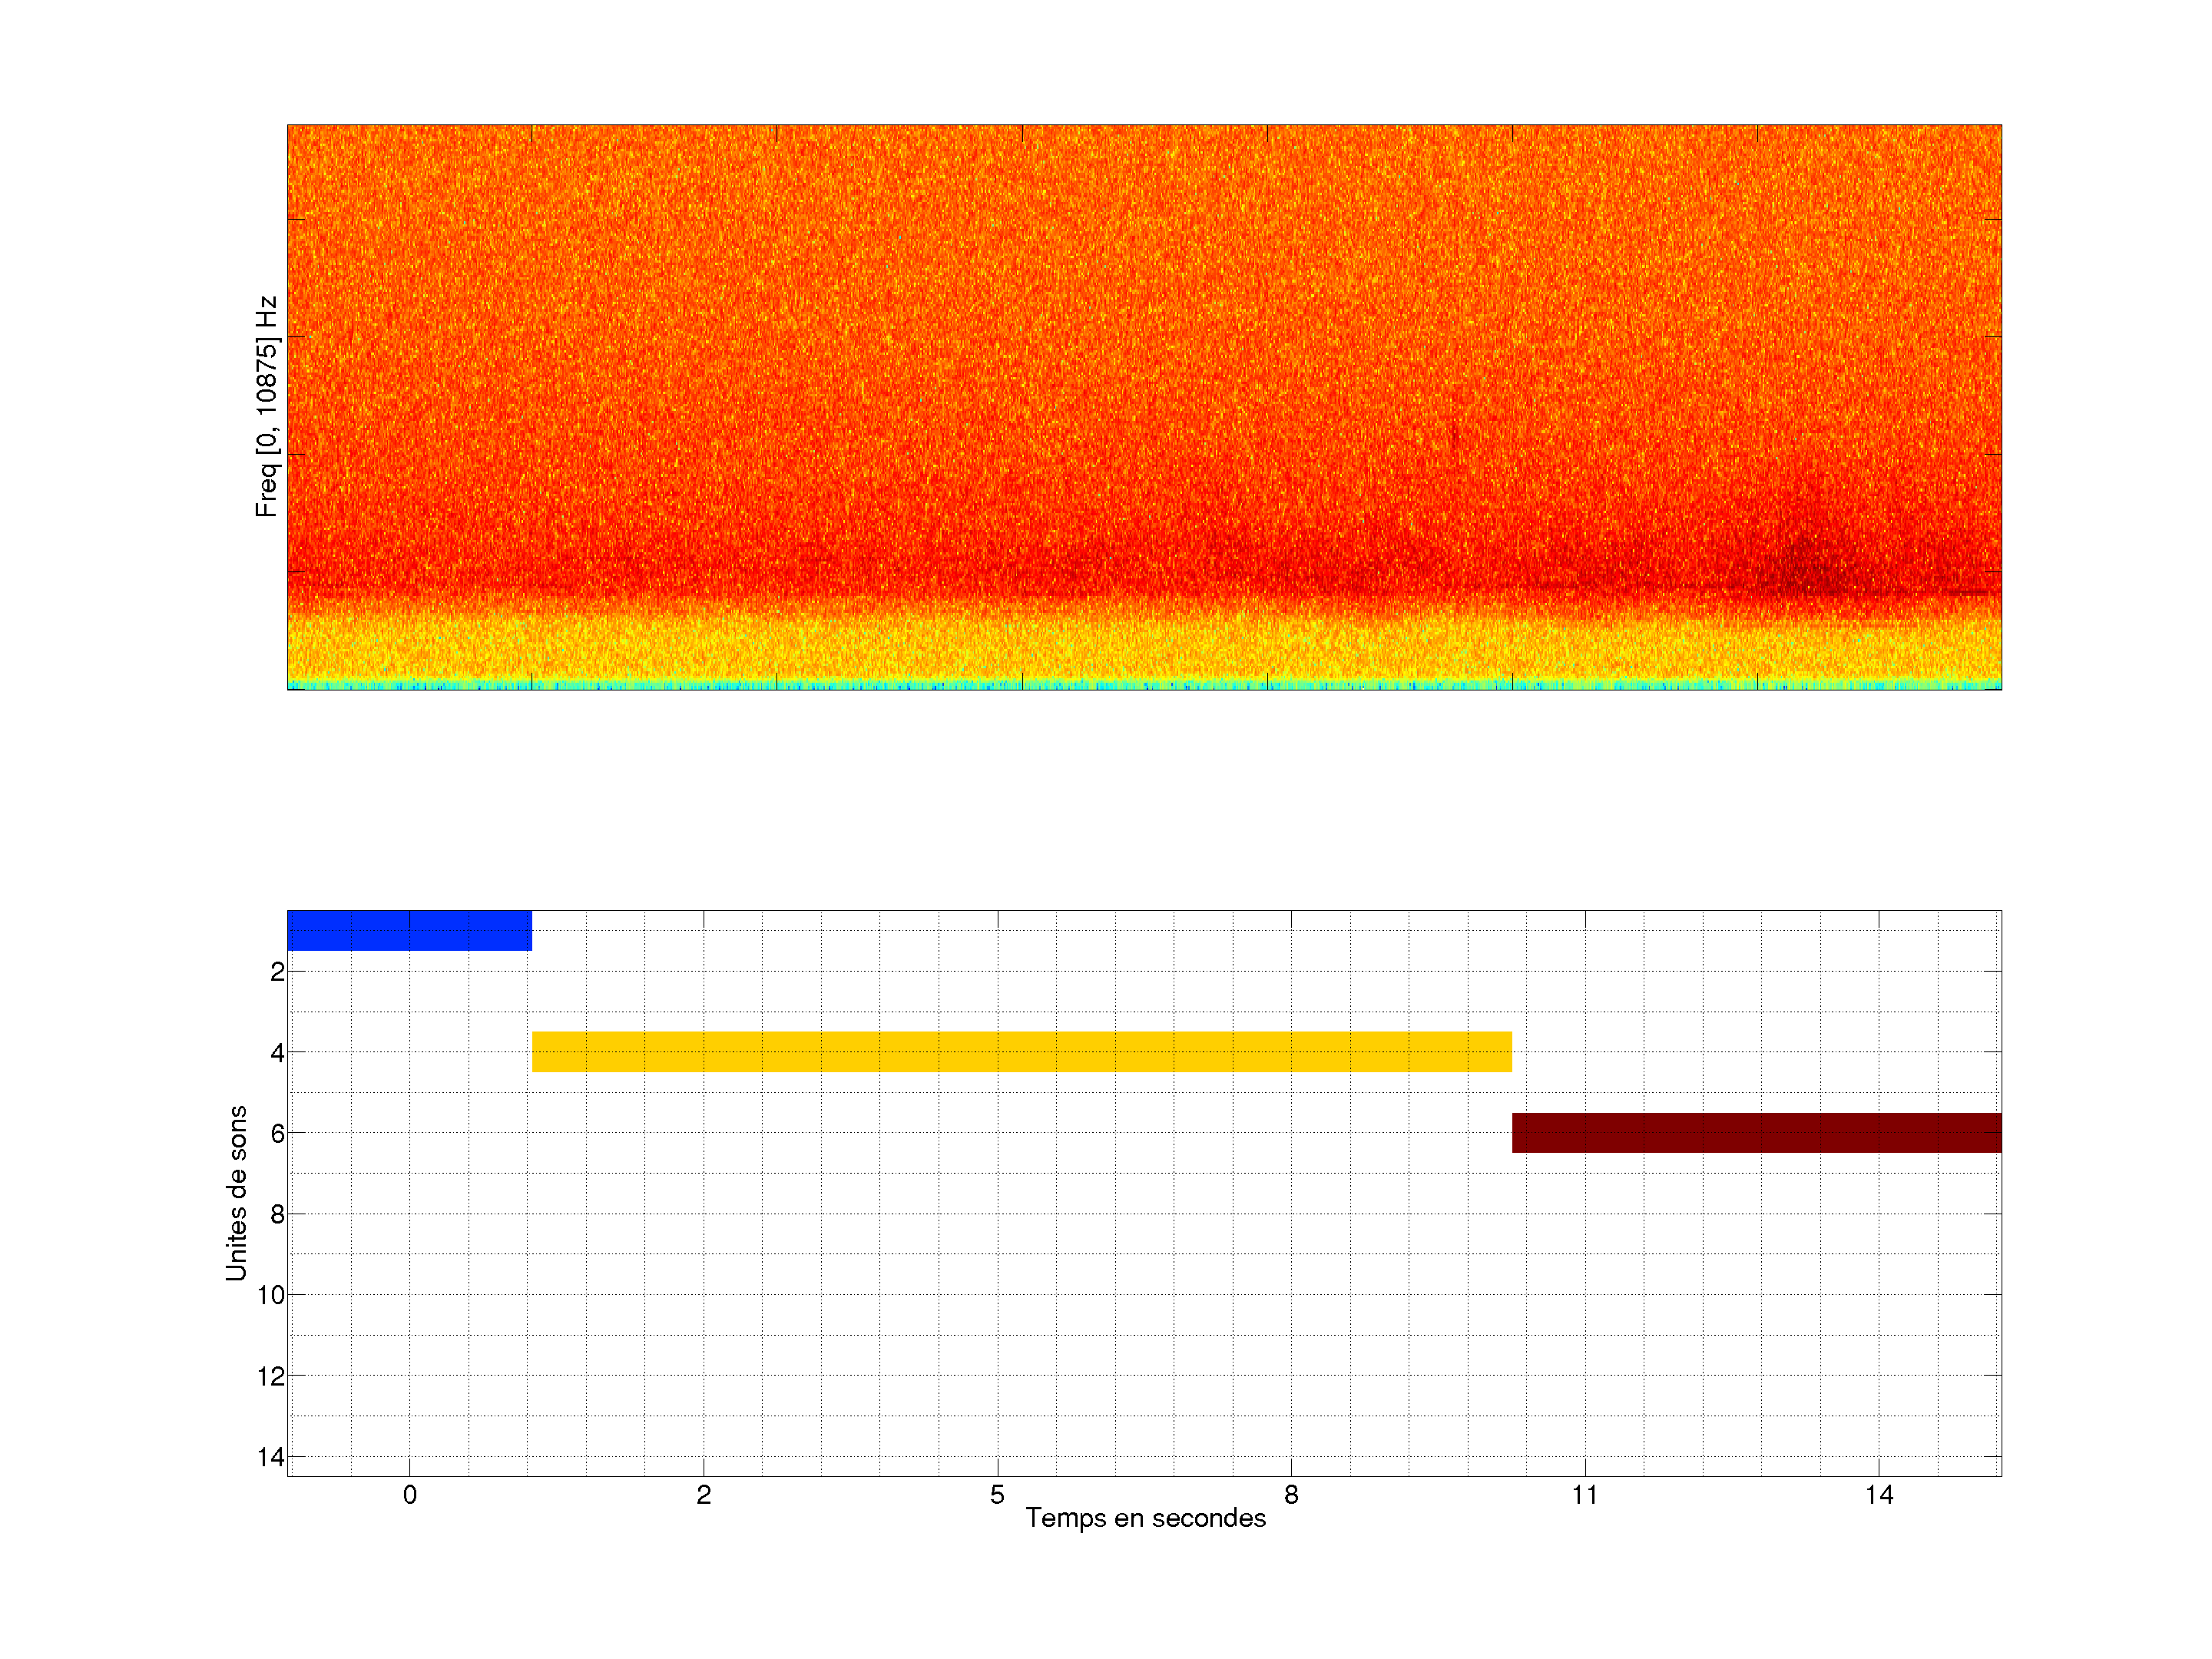Click y-axis tick label 8
The height and width of the screenshot is (1659, 2212).
pos(277,1214)
